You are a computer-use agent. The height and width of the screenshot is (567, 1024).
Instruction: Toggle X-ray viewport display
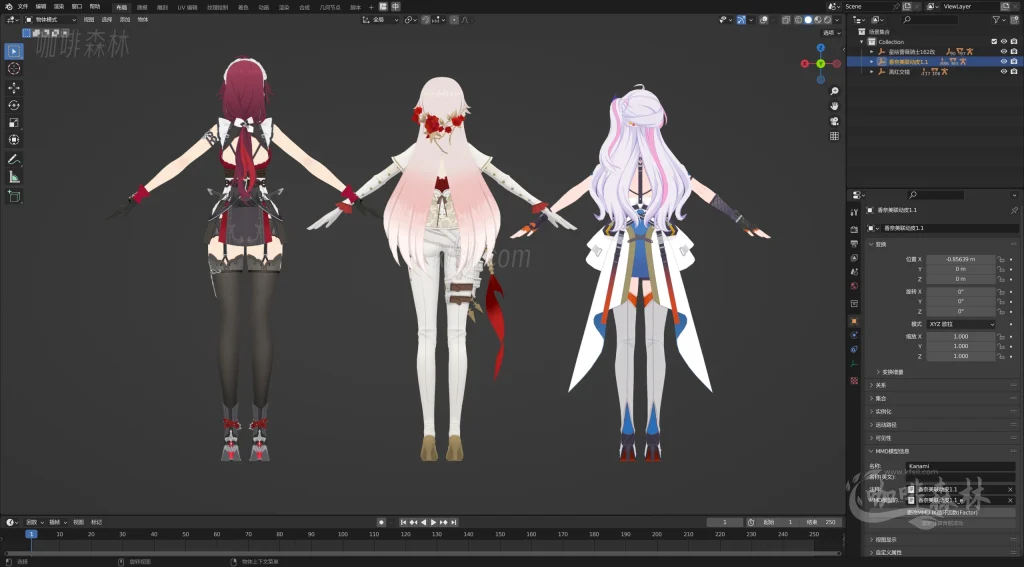pyautogui.click(x=786, y=20)
